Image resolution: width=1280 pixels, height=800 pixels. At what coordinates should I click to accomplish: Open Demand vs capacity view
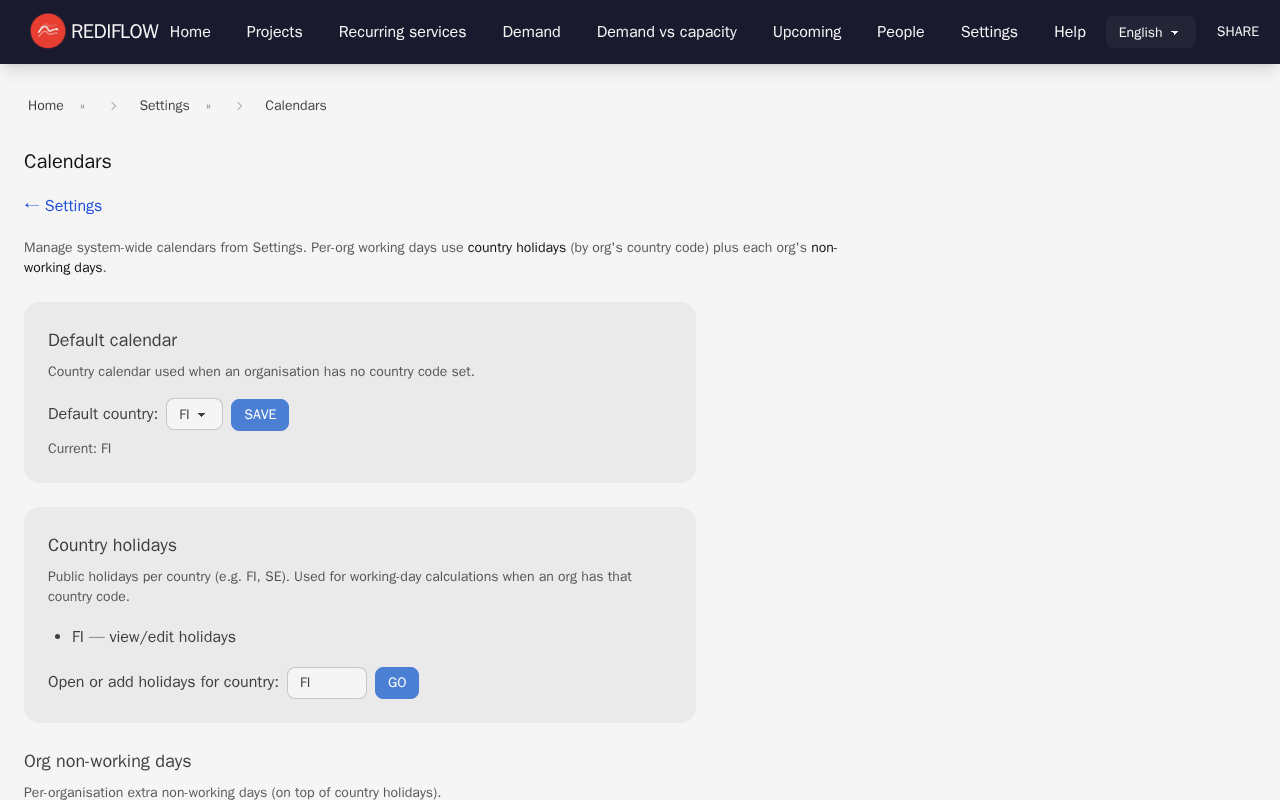click(x=666, y=32)
